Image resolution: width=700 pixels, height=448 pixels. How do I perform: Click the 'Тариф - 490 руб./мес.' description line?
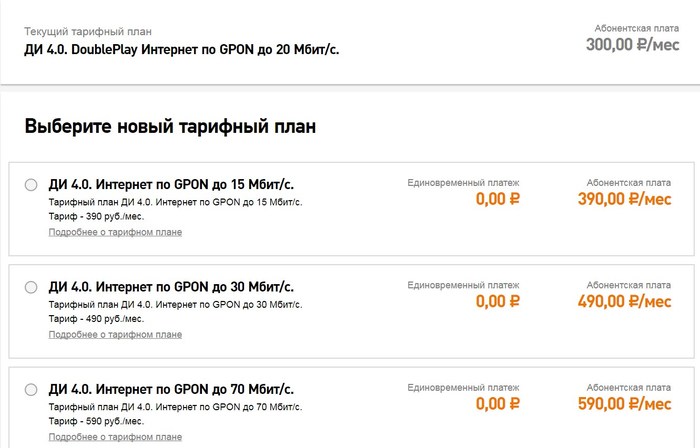(96, 319)
